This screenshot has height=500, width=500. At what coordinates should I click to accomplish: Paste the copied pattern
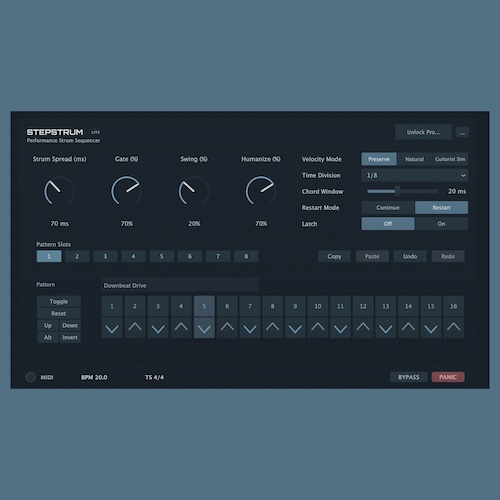click(372, 256)
